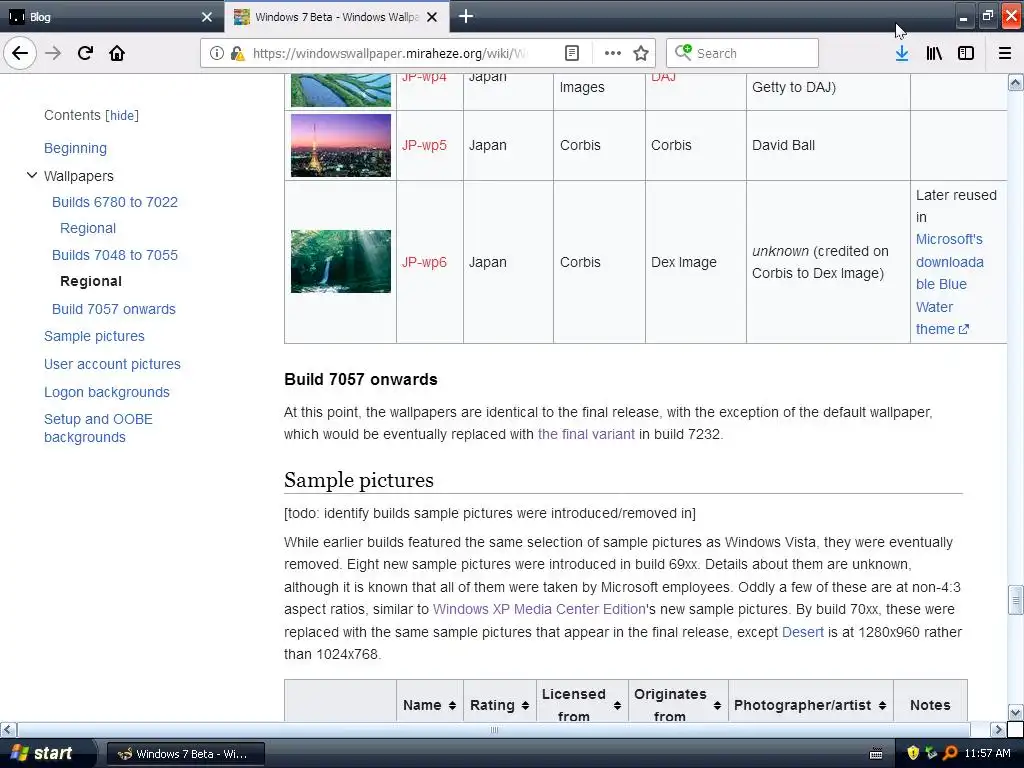The image size is (1024, 768).
Task: Go to Setup and OOBE backgrounds section
Action: pyautogui.click(x=98, y=428)
